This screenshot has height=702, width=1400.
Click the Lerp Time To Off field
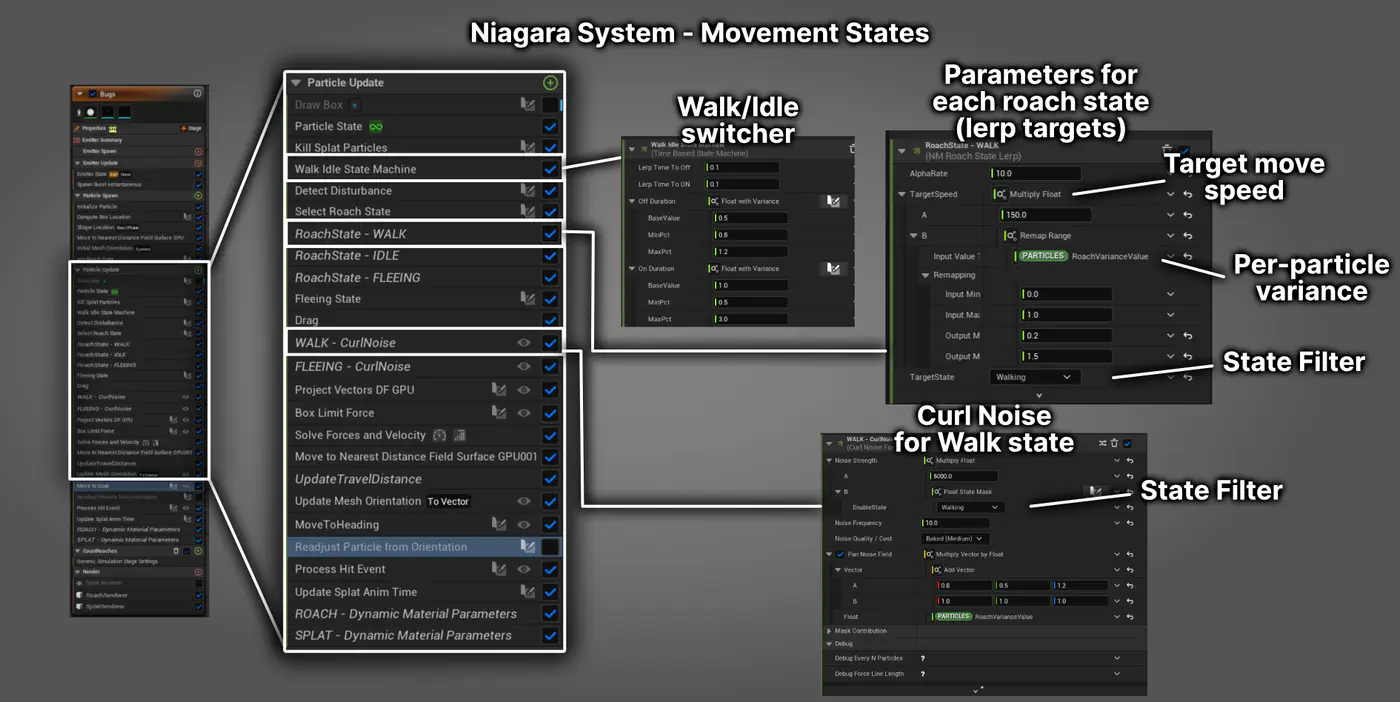(741, 167)
